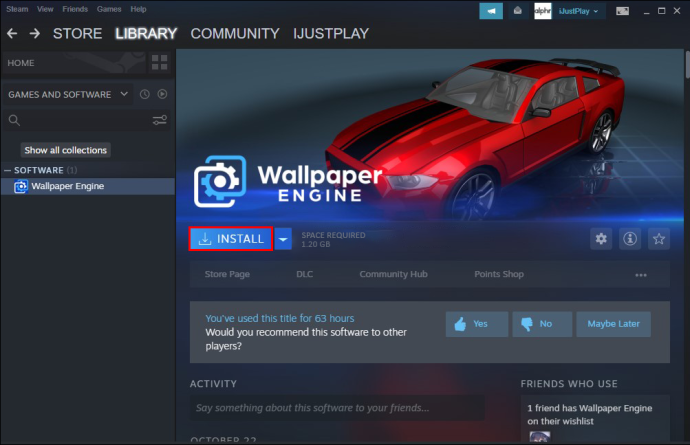Screen dimensions: 690x445
Task: Open the Community Hub tab
Action: [393, 274]
